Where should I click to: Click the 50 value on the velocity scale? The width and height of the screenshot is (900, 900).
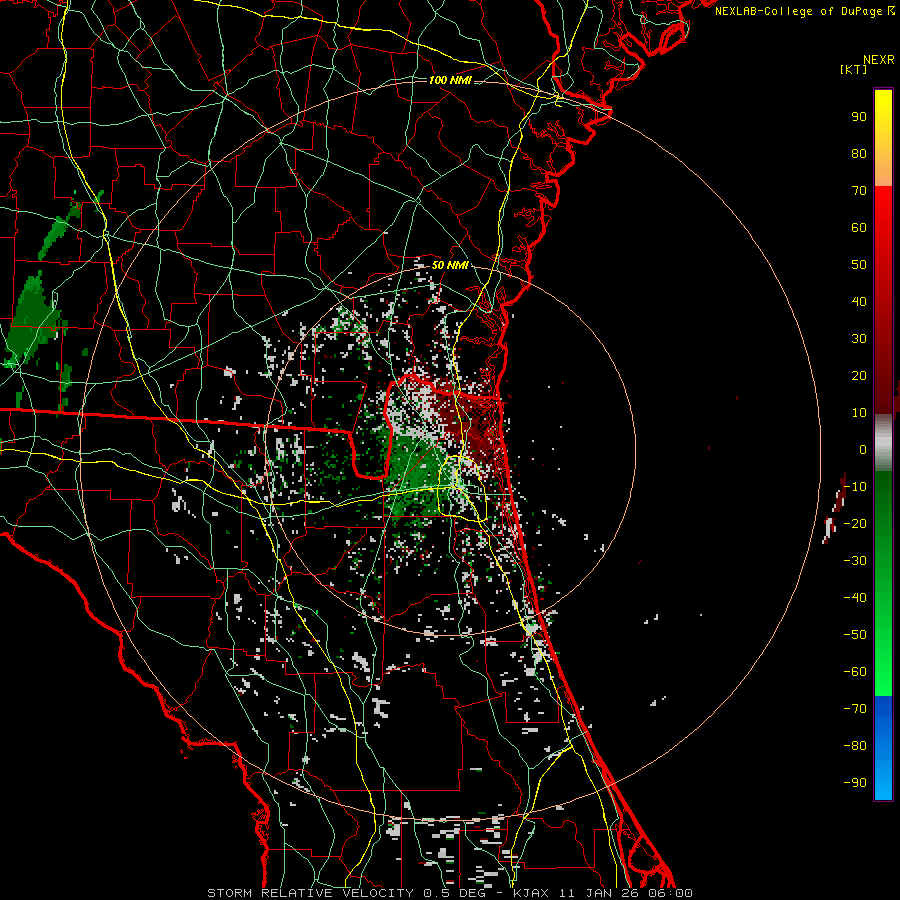point(859,265)
